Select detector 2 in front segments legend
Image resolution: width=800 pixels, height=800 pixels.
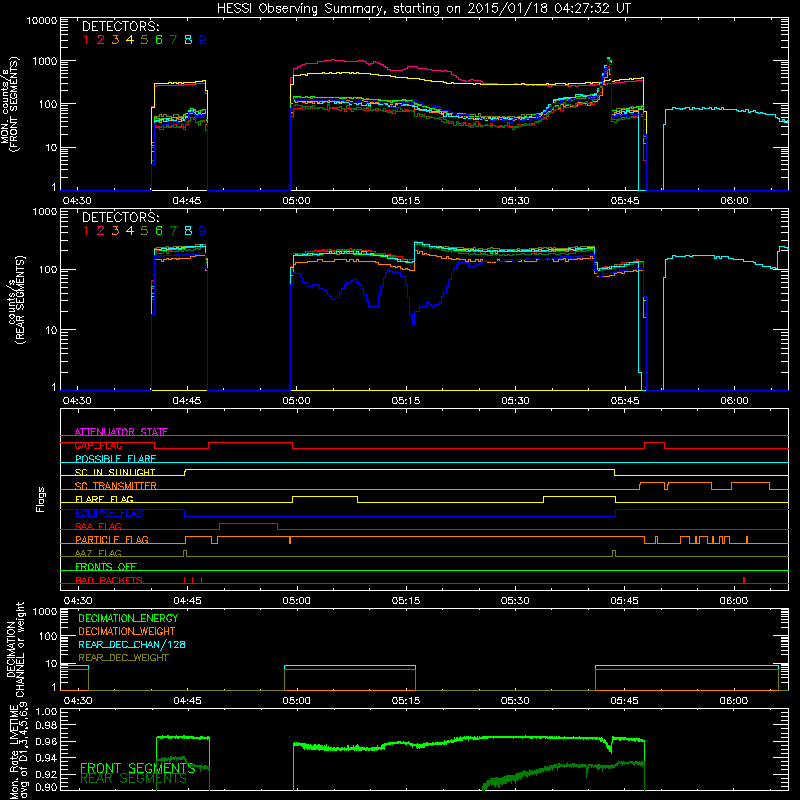101,40
